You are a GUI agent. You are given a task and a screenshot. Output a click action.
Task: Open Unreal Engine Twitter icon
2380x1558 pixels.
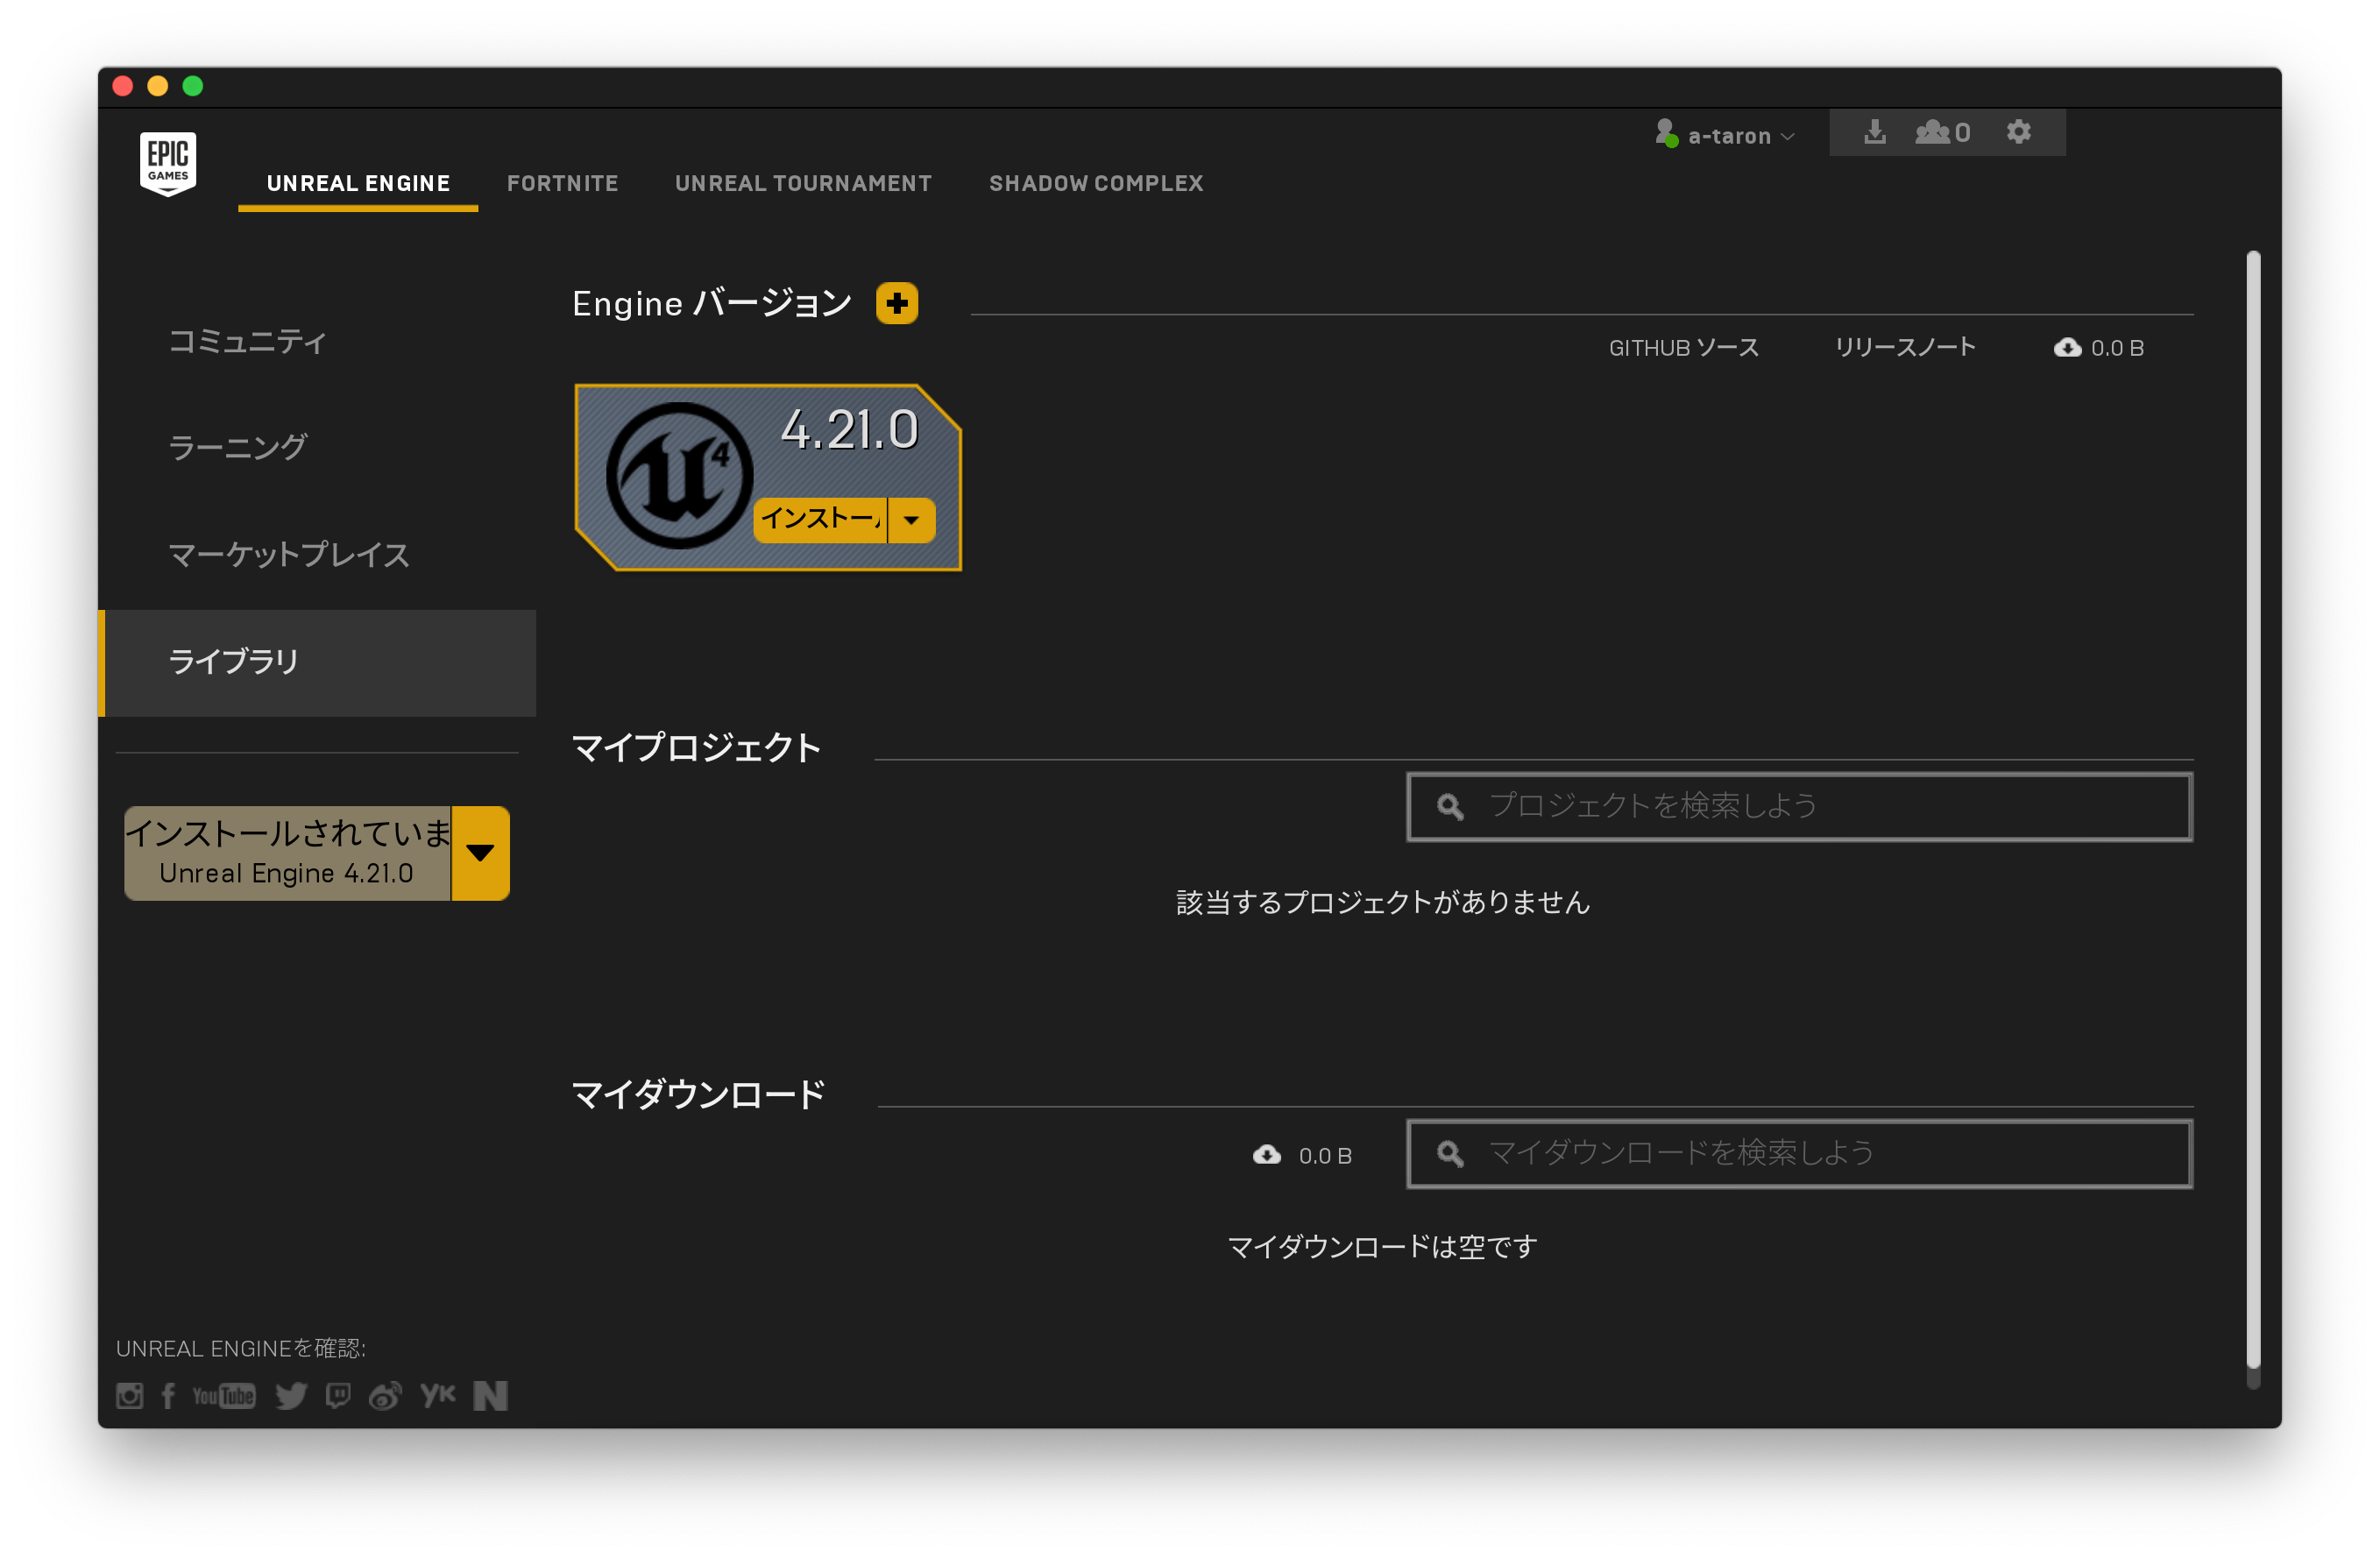[x=291, y=1396]
